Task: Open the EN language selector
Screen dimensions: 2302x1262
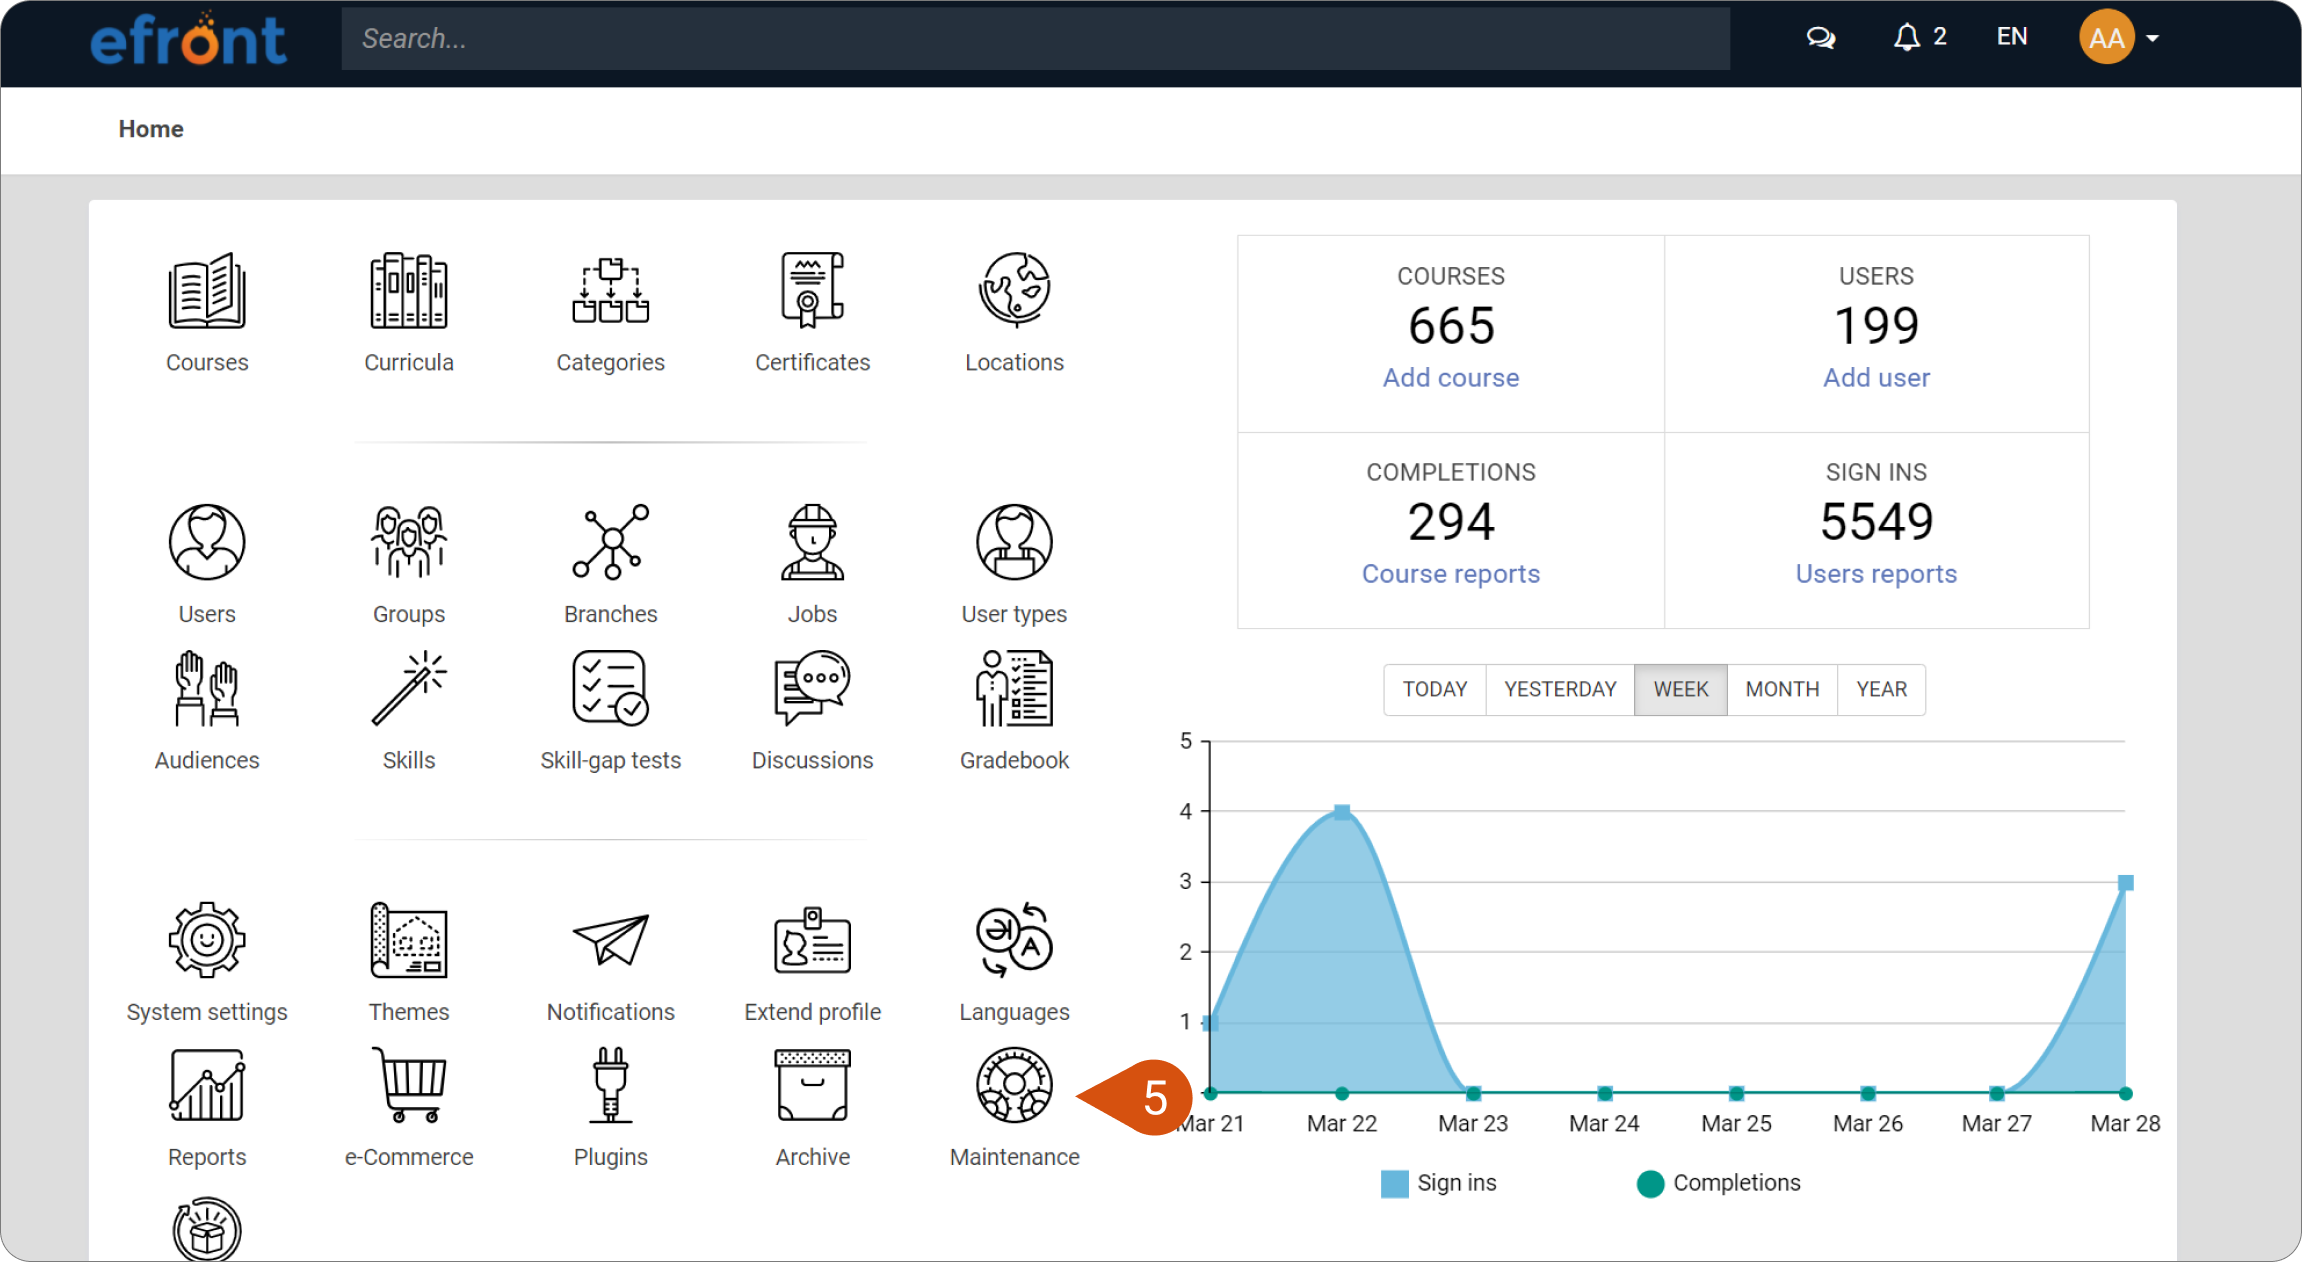Action: tap(2012, 37)
